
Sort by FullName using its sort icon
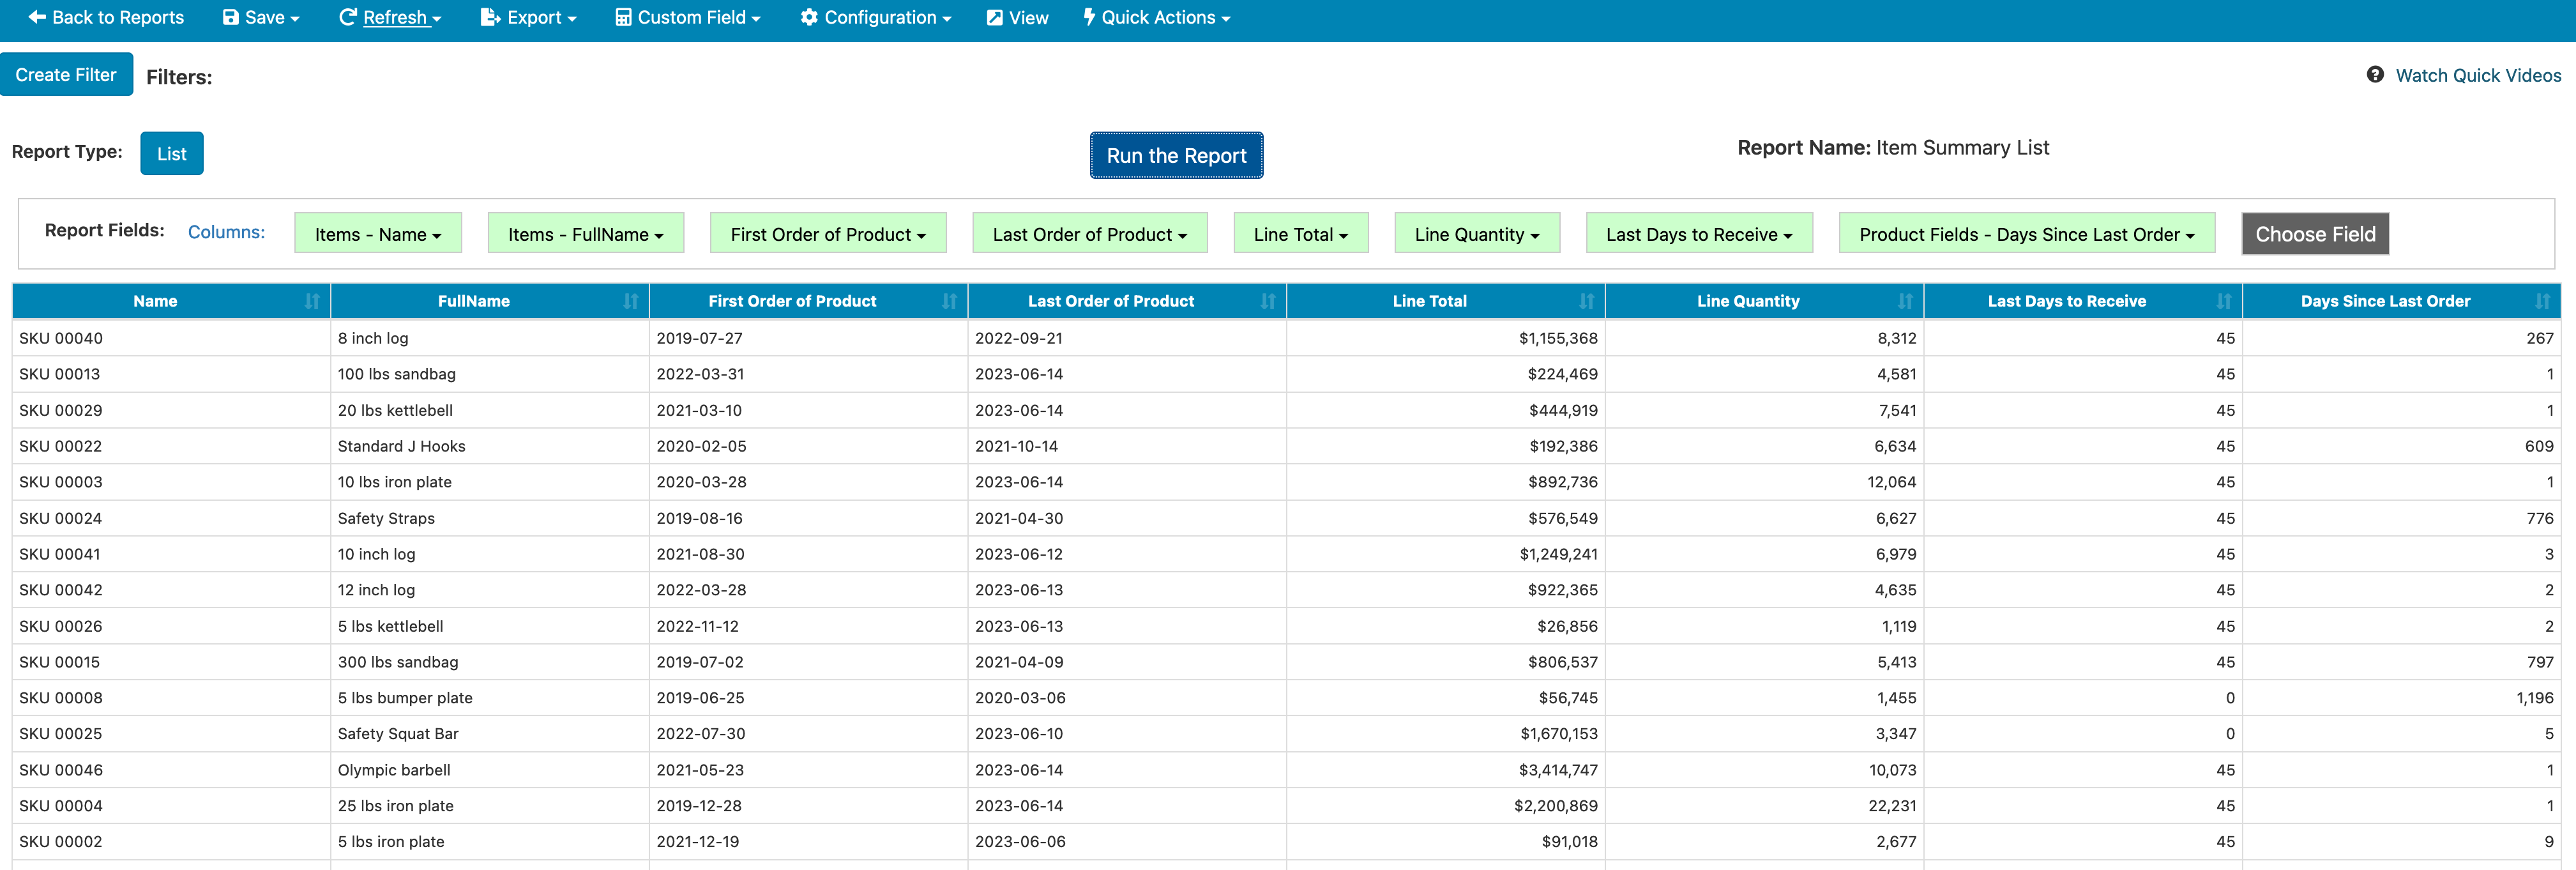point(630,301)
